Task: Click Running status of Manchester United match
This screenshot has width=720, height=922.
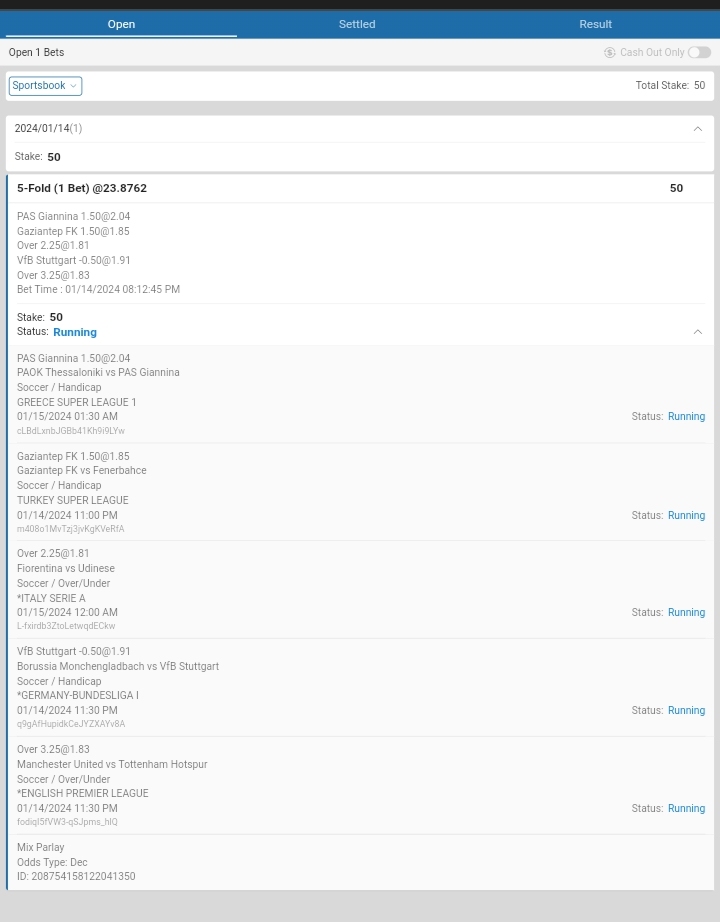Action: tap(686, 809)
